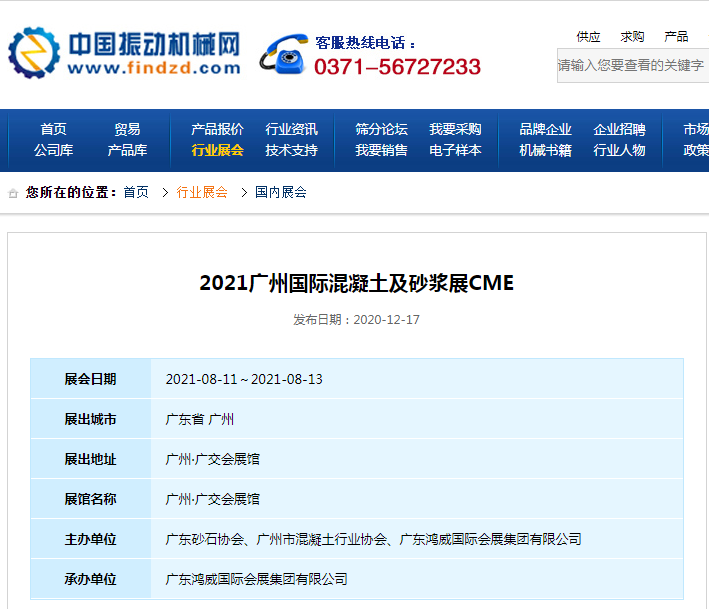Open the 行业展会 breadcrumb link
This screenshot has width=709, height=609.
pyautogui.click(x=202, y=192)
